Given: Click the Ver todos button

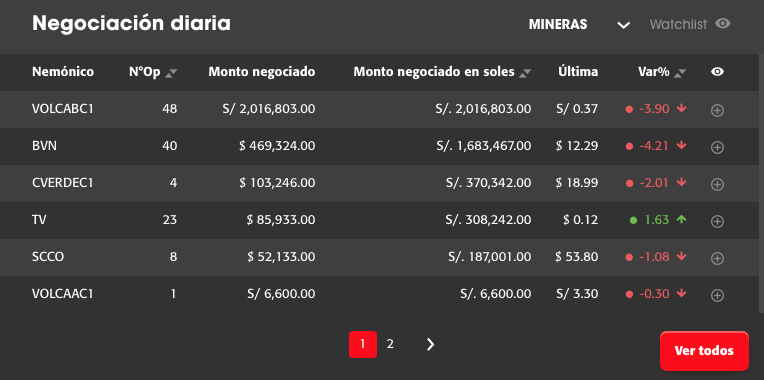Looking at the screenshot, I should pos(704,351).
